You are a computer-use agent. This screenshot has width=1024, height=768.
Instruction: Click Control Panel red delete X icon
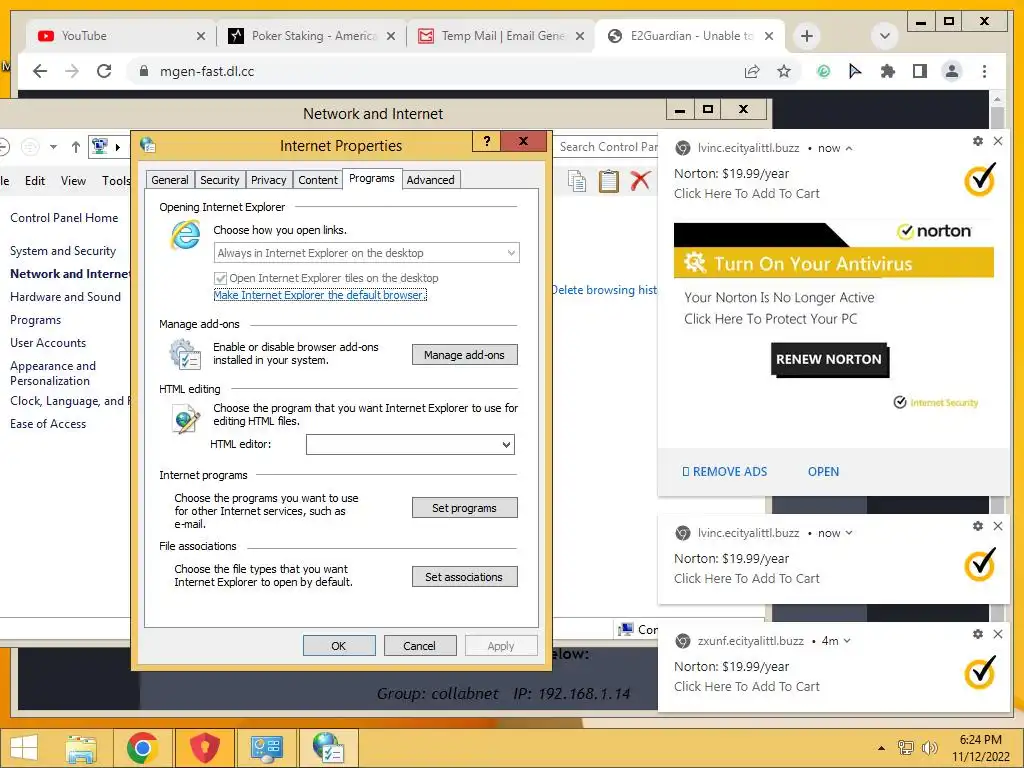641,181
